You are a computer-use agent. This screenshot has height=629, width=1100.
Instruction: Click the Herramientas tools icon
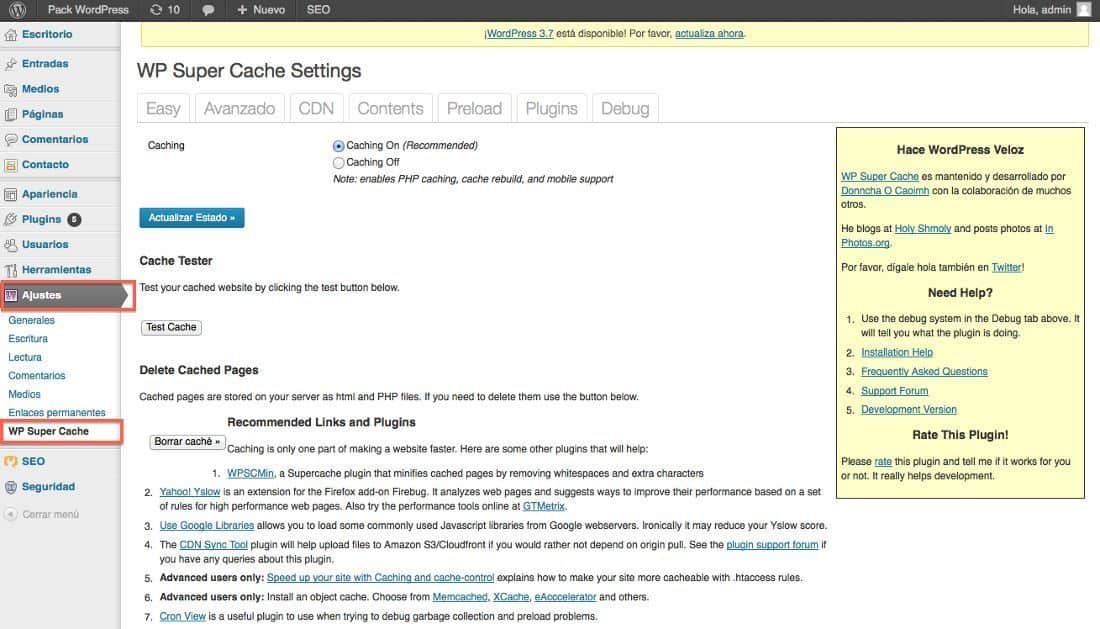pyautogui.click(x=11, y=271)
